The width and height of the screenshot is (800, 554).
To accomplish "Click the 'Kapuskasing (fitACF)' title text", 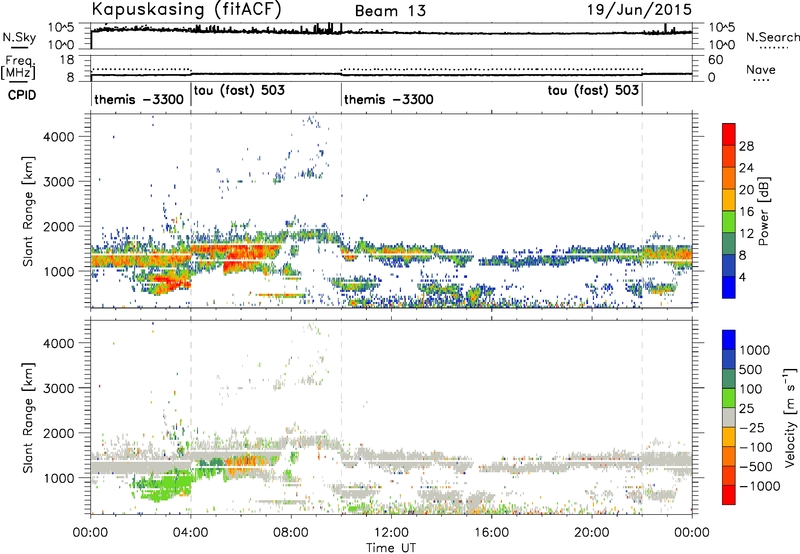I will pyautogui.click(x=187, y=9).
